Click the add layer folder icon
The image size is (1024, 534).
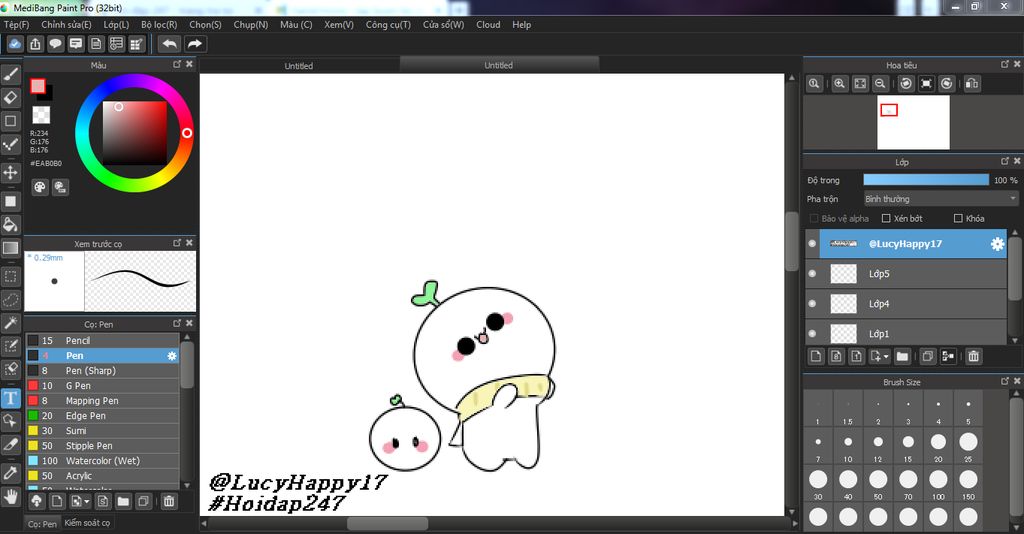902,356
